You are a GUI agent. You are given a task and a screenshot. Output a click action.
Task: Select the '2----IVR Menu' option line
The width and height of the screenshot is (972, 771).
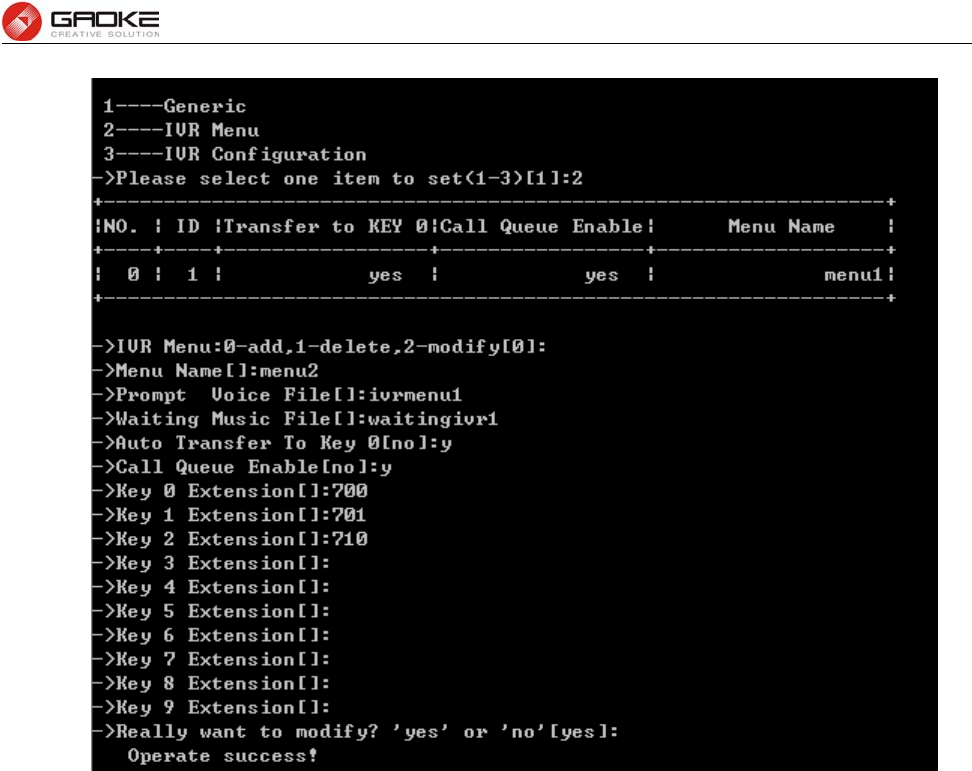tap(181, 130)
